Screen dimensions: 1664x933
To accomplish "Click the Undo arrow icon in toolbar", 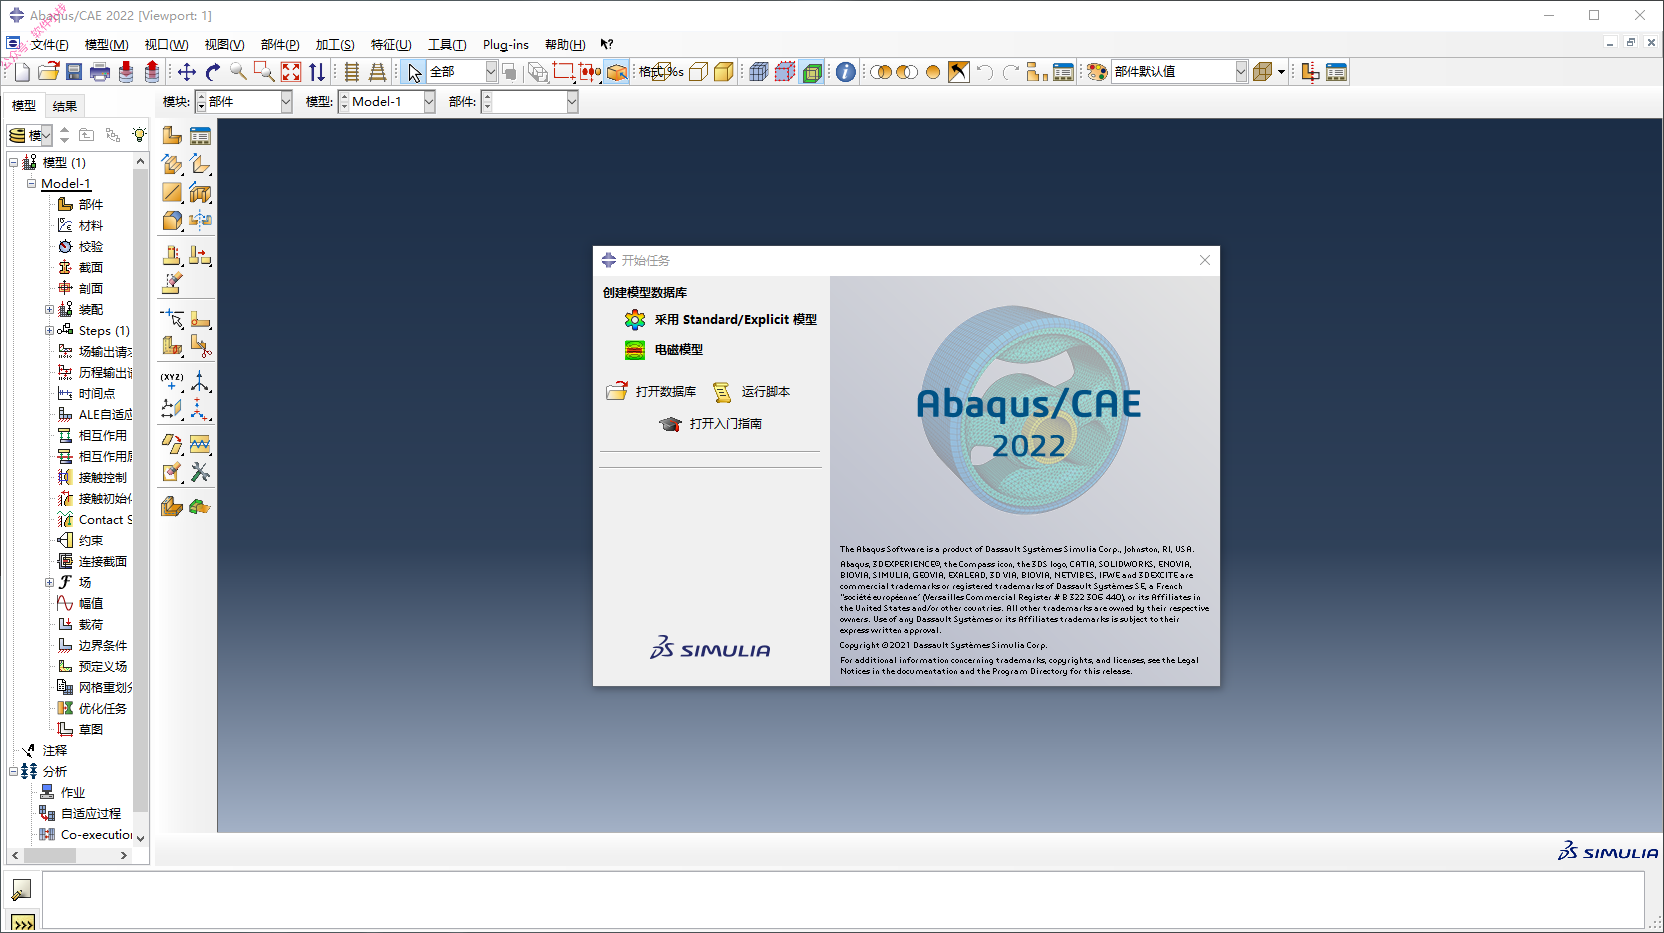I will [x=984, y=72].
